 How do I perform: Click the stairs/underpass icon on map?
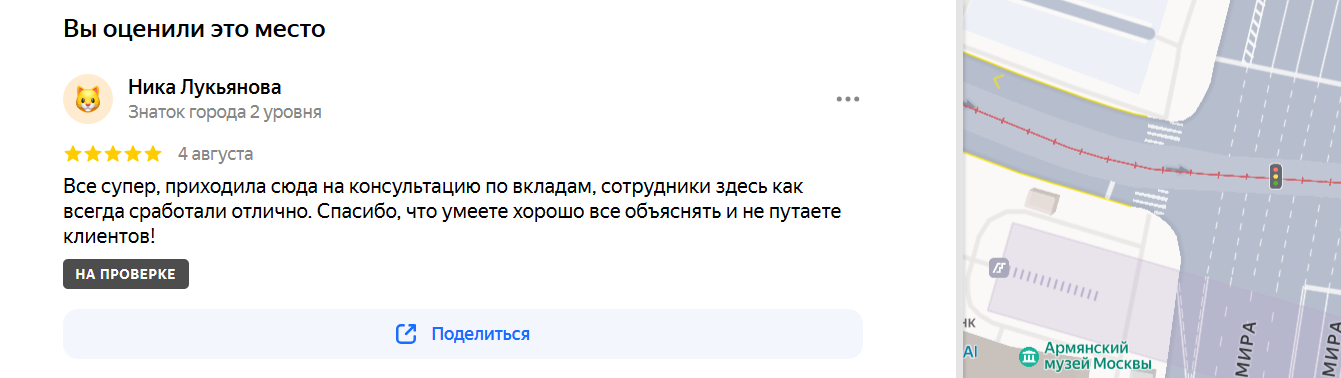[x=999, y=268]
